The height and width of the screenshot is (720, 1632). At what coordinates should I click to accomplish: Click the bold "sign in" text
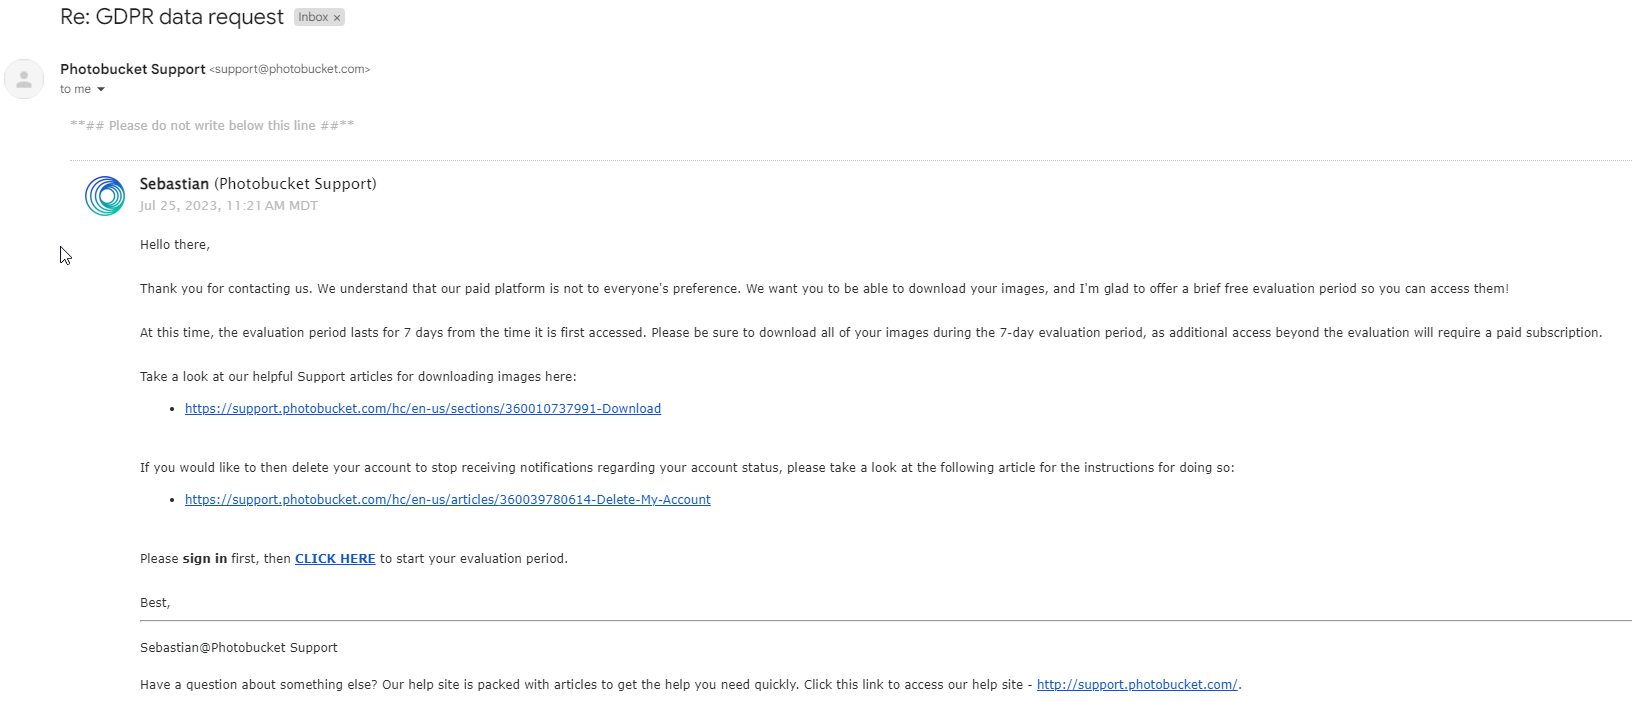(204, 559)
